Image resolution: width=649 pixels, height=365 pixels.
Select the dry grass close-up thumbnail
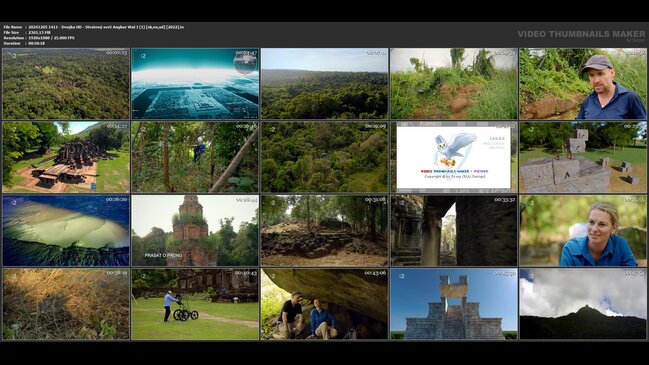point(66,304)
